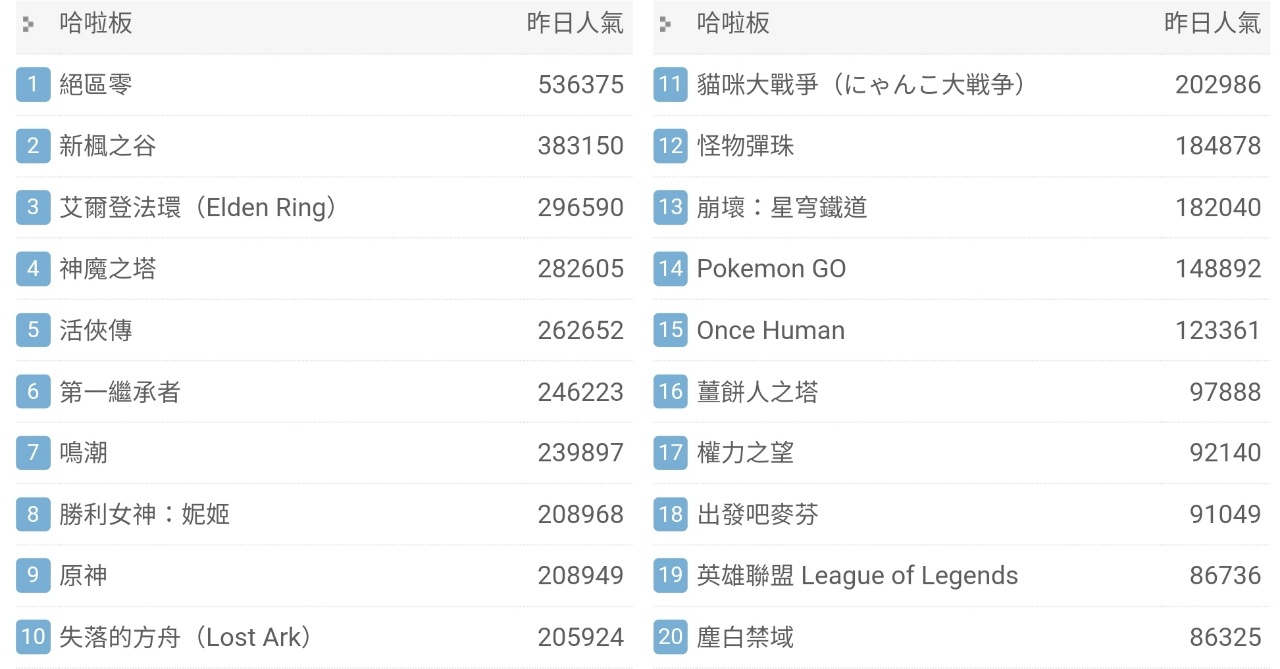Click the right 哈啦板 column header
1280x669 pixels.
[733, 24]
